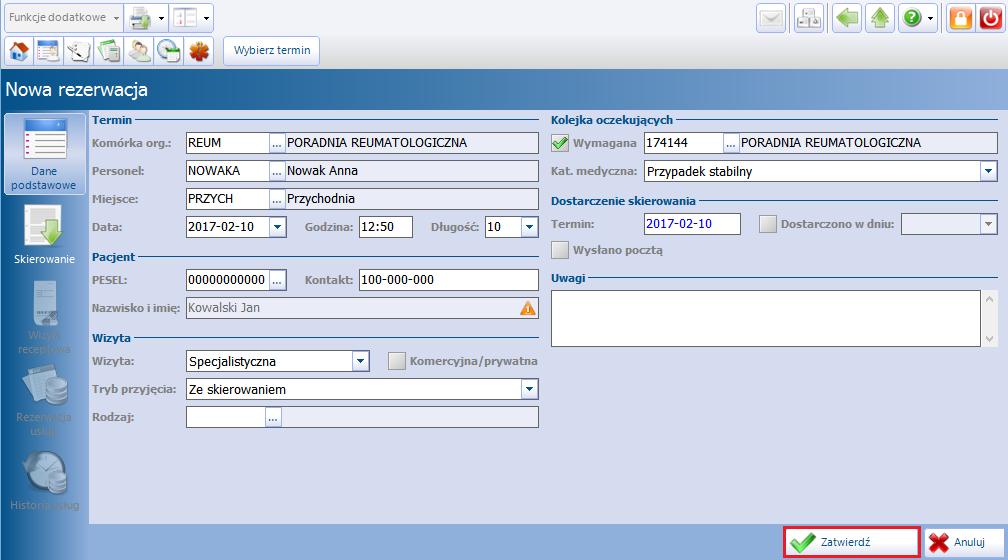Open queue 174144 lookup ellipsis button

coord(730,143)
